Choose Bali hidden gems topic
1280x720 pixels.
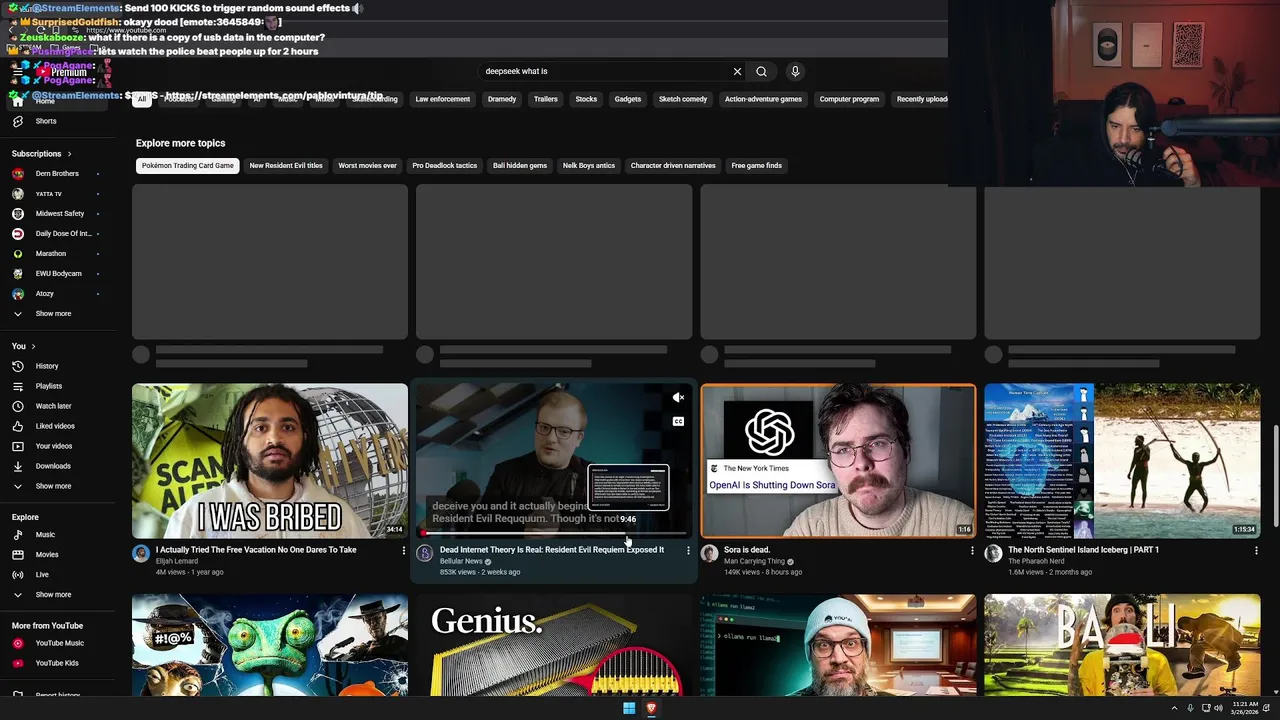coord(520,166)
